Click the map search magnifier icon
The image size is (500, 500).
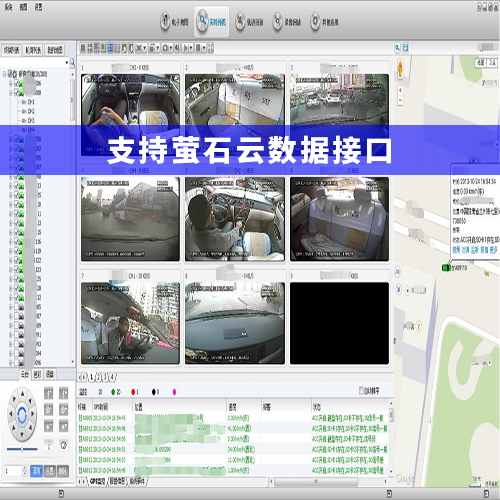(398, 48)
